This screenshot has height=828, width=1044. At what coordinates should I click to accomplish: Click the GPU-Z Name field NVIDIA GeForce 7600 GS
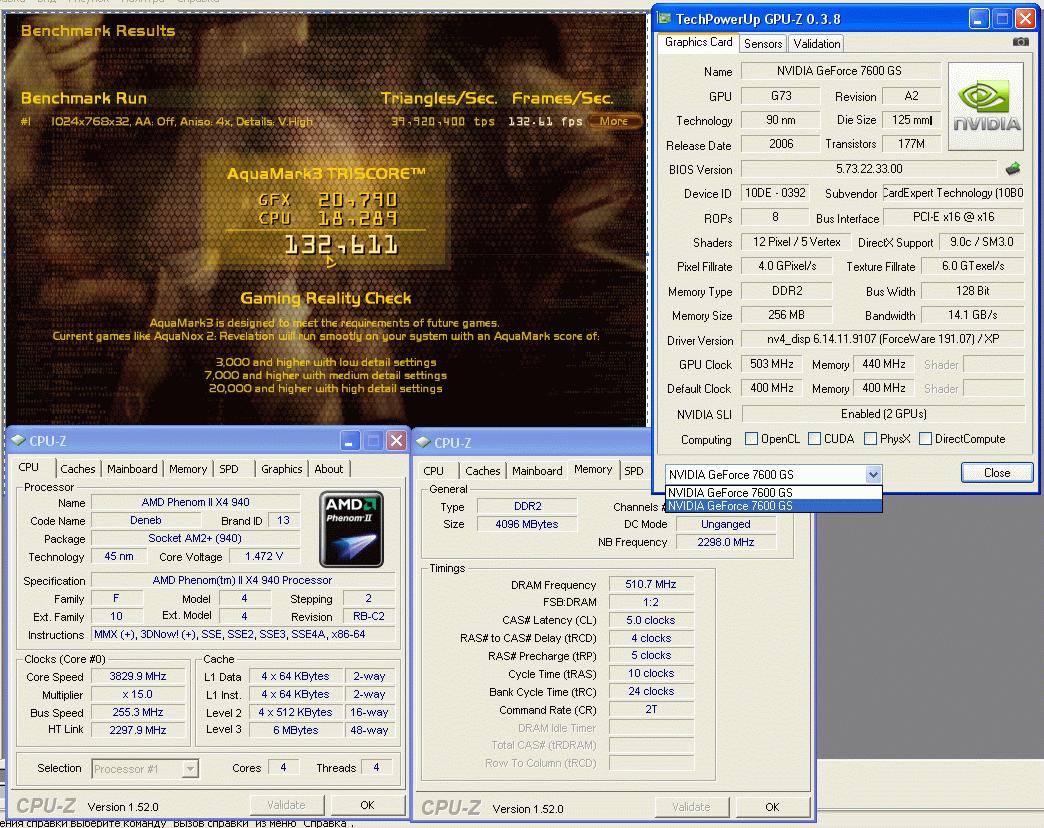(x=840, y=71)
